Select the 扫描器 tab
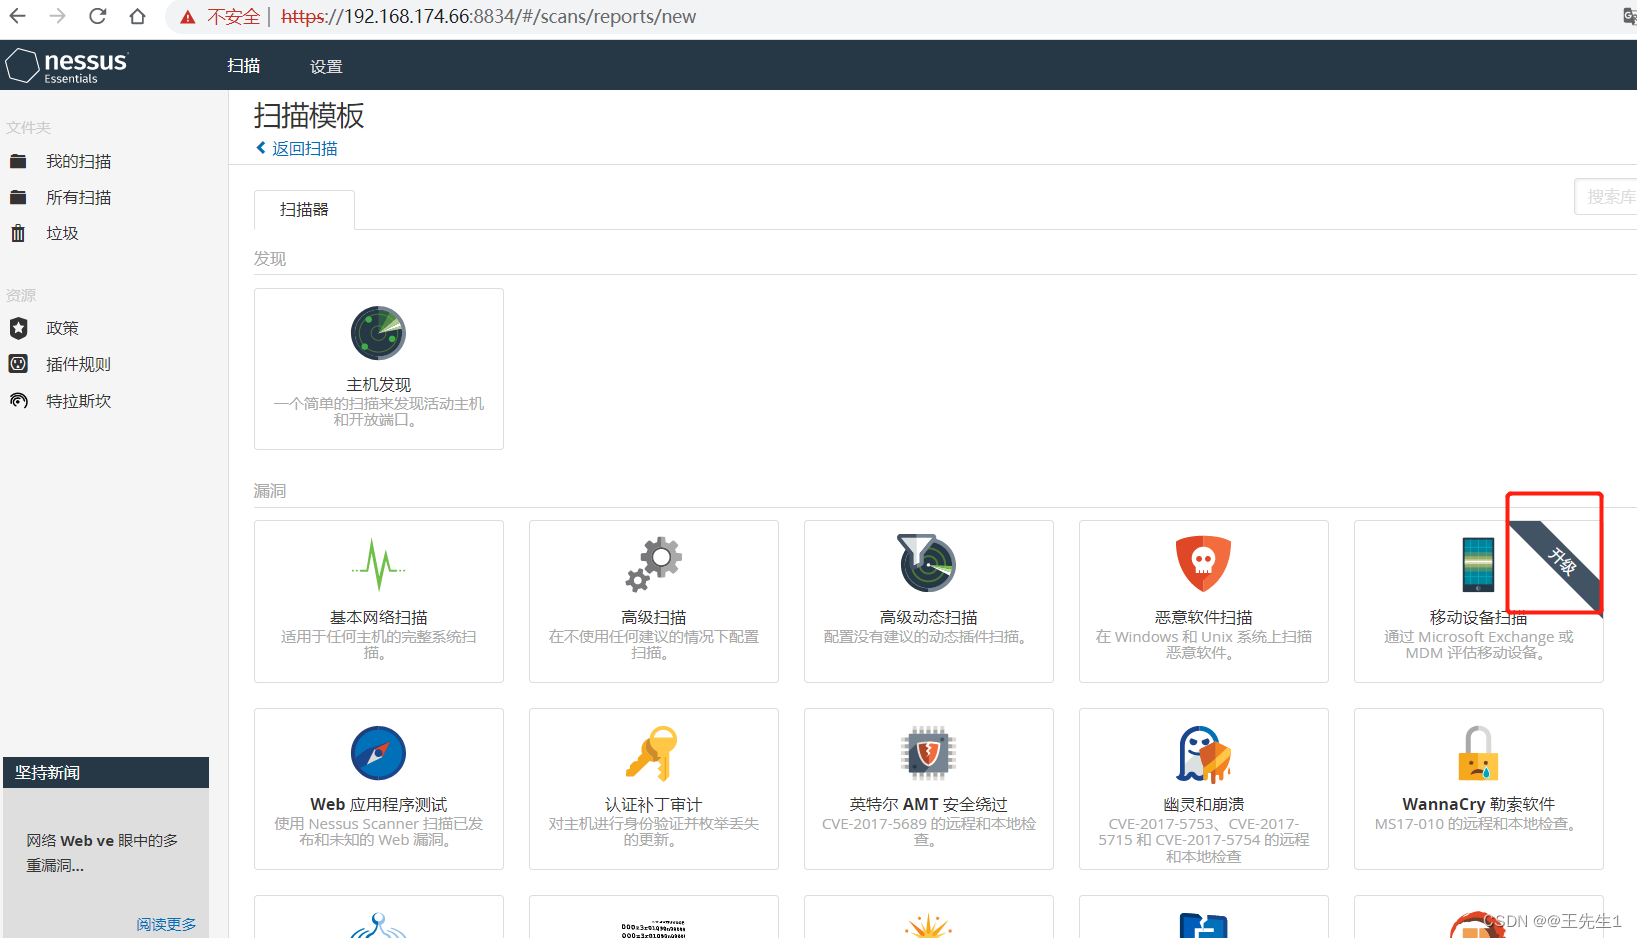The width and height of the screenshot is (1637, 938). [304, 210]
